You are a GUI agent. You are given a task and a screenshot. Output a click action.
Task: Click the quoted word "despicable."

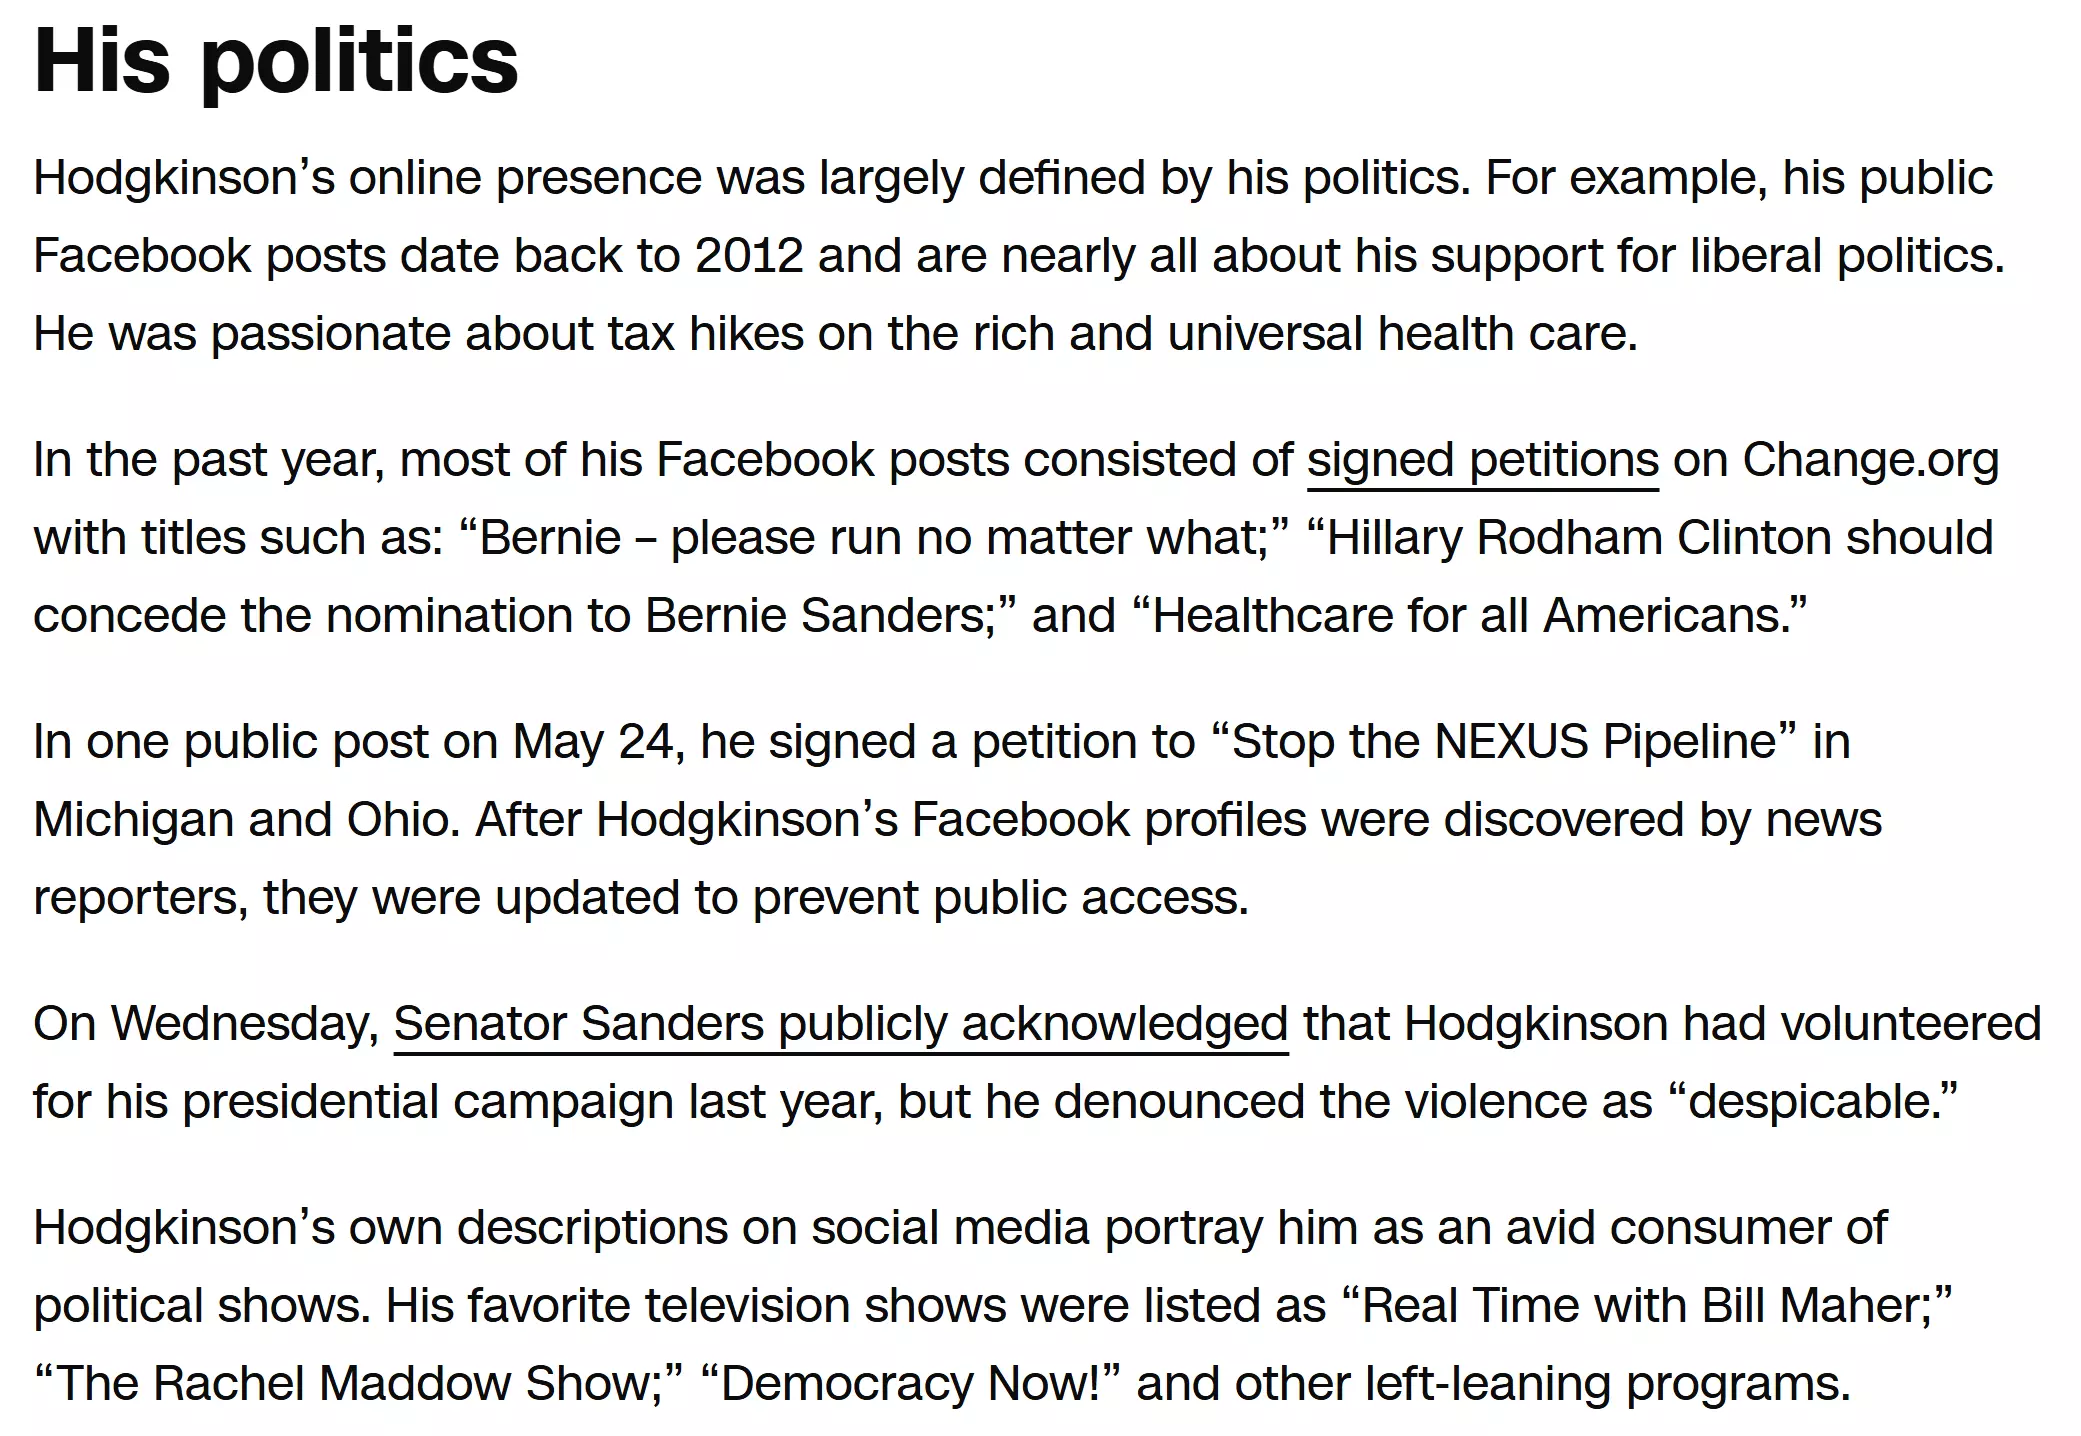(x=1813, y=1102)
